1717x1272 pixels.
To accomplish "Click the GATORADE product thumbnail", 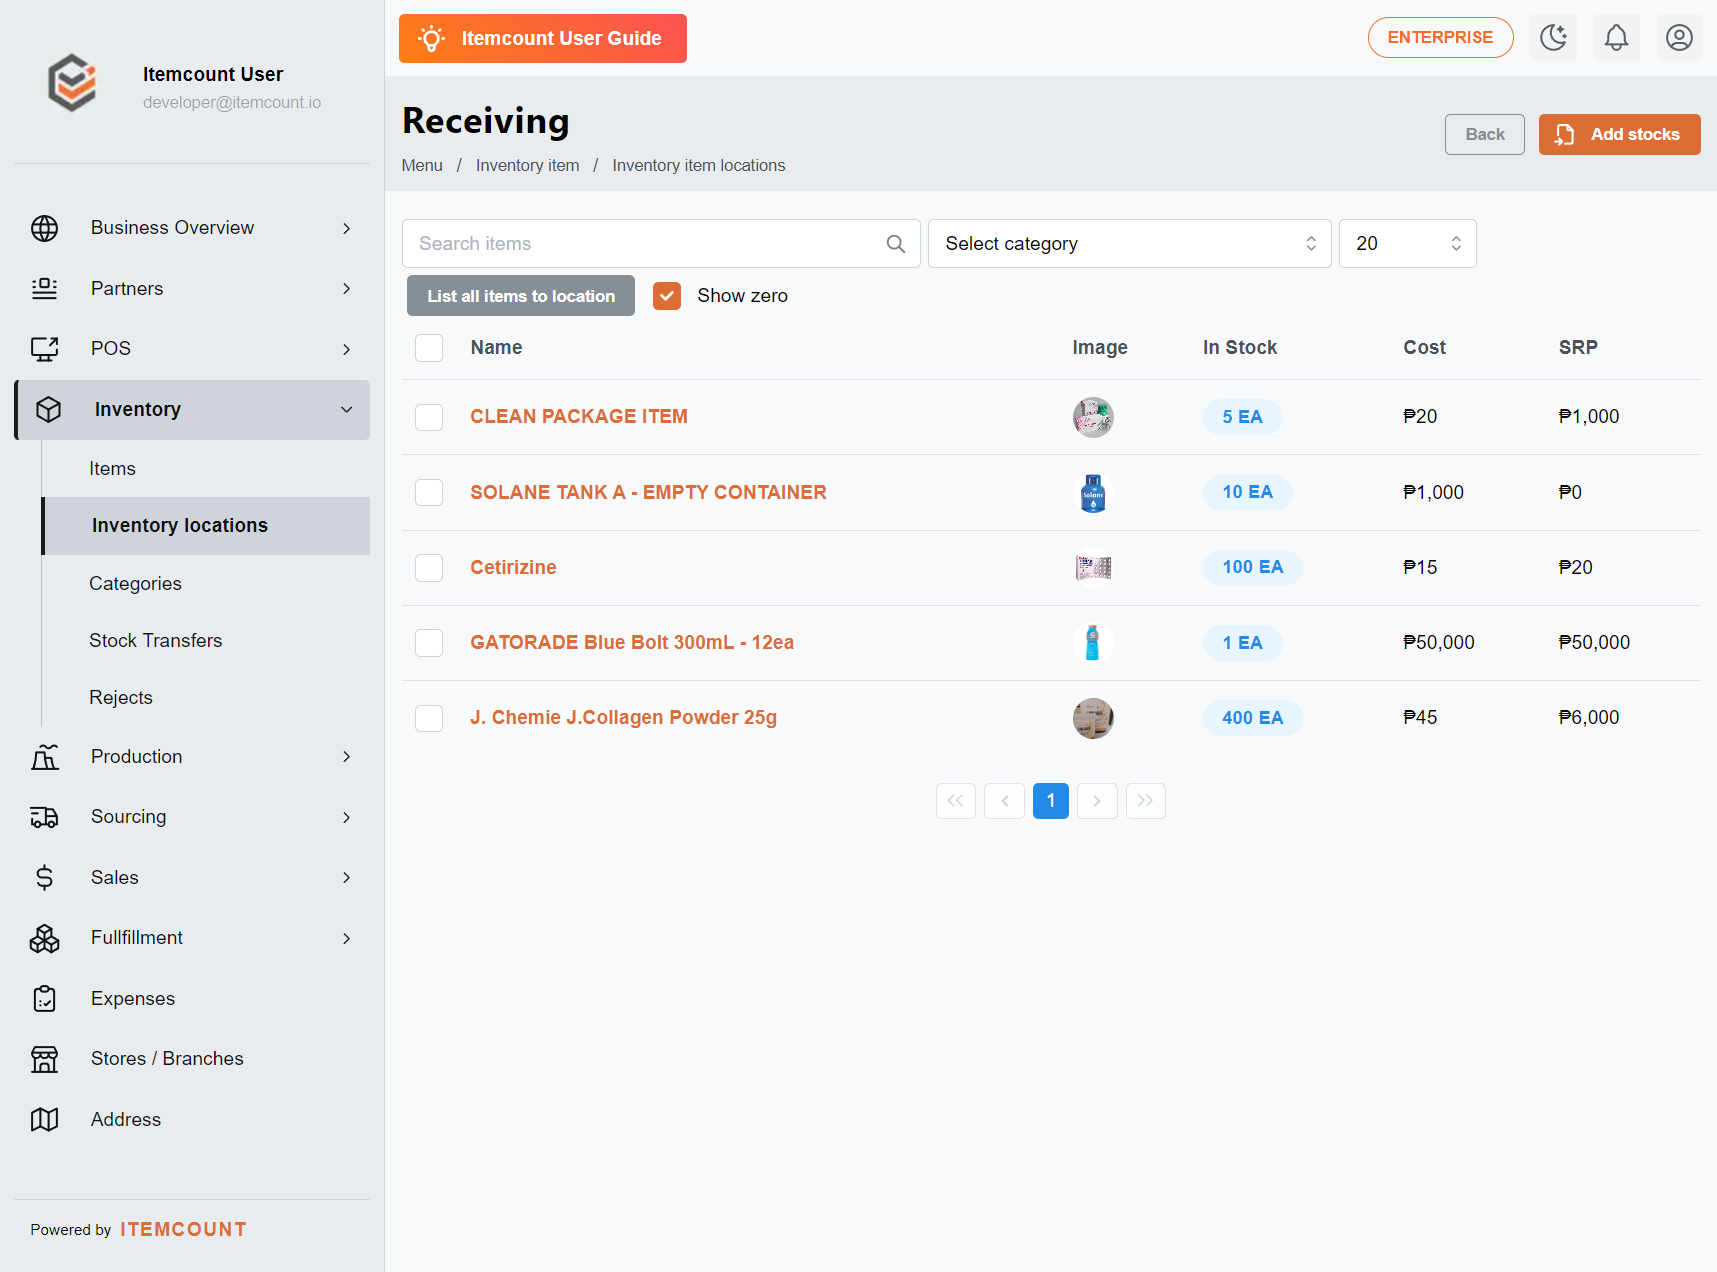I will (1093, 643).
